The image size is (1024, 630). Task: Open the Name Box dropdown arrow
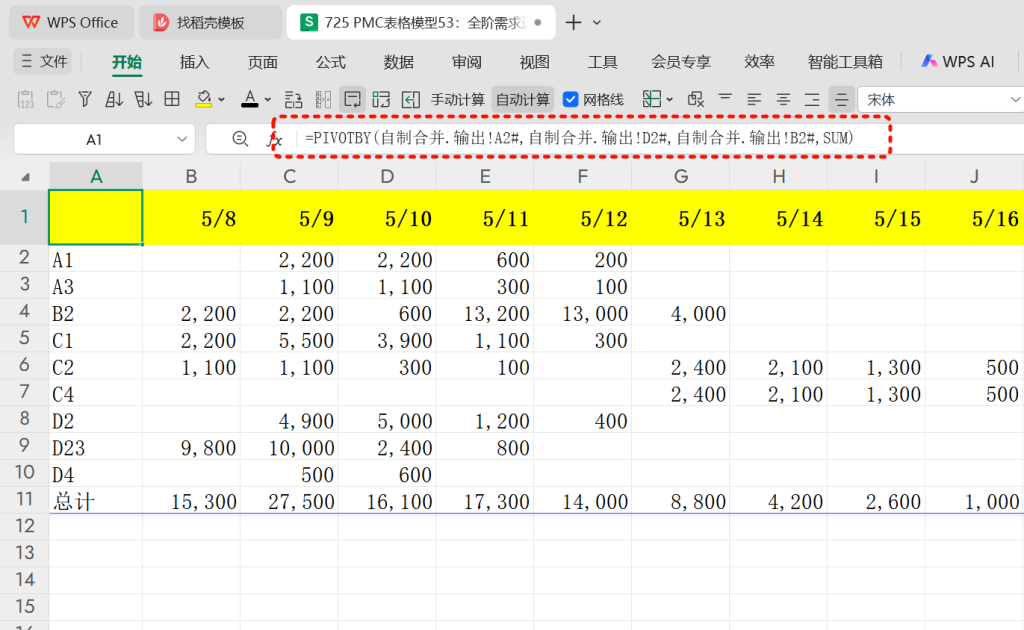coord(182,139)
